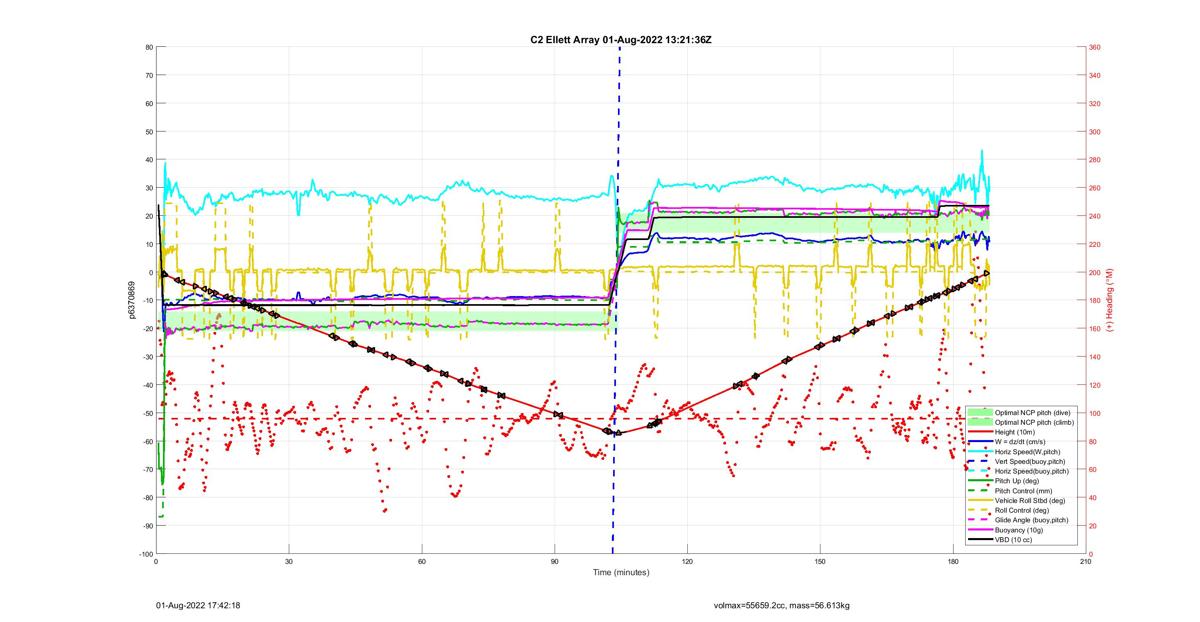The image size is (1200, 622).
Task: Select the x-axis tick label "150"
Action: pyautogui.click(x=820, y=561)
